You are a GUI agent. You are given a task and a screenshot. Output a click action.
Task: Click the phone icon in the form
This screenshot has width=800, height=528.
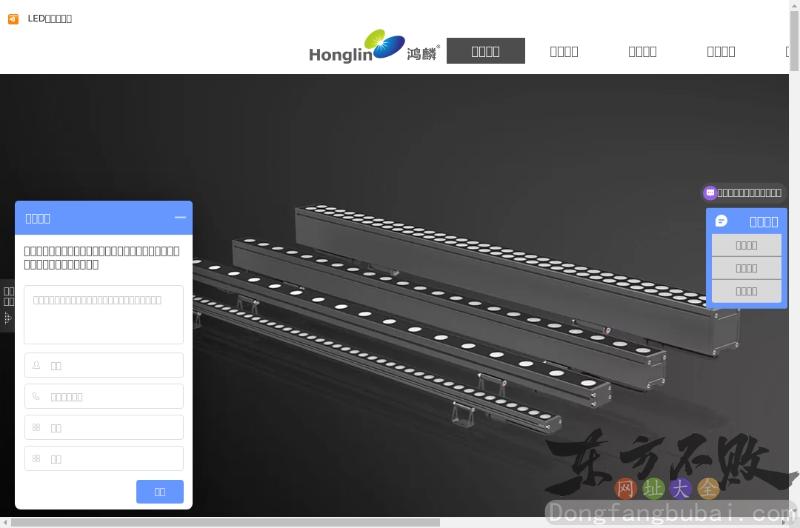37,397
